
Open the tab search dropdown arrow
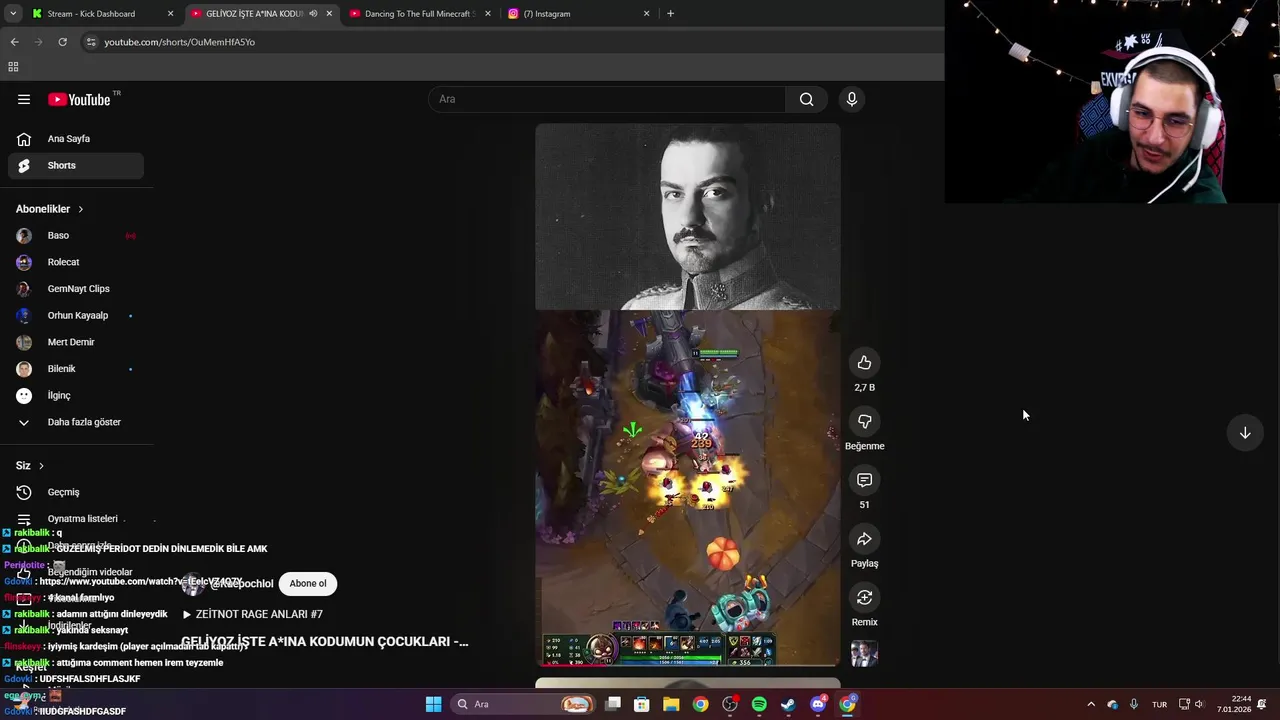(x=13, y=14)
